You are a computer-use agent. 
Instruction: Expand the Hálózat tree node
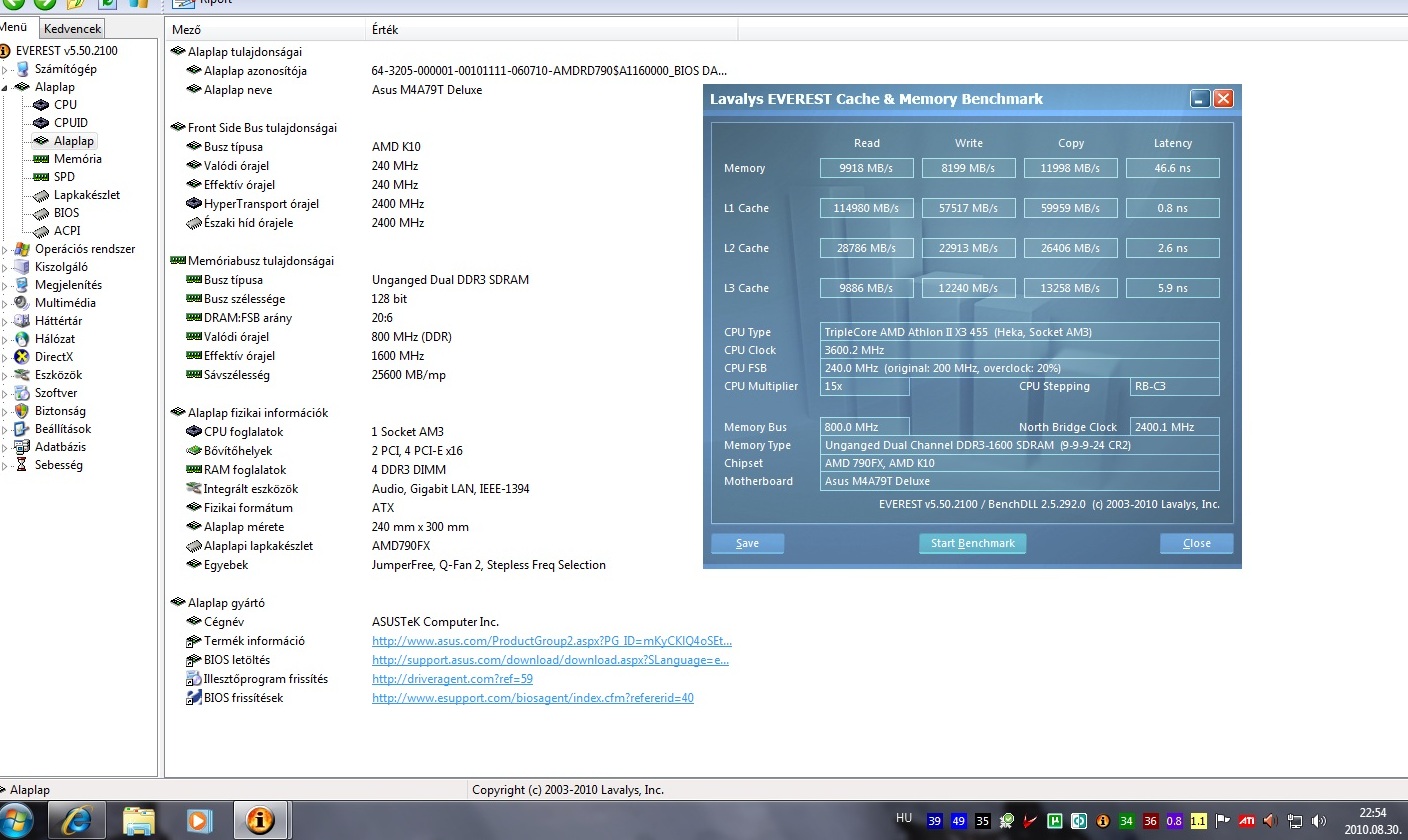[6, 340]
